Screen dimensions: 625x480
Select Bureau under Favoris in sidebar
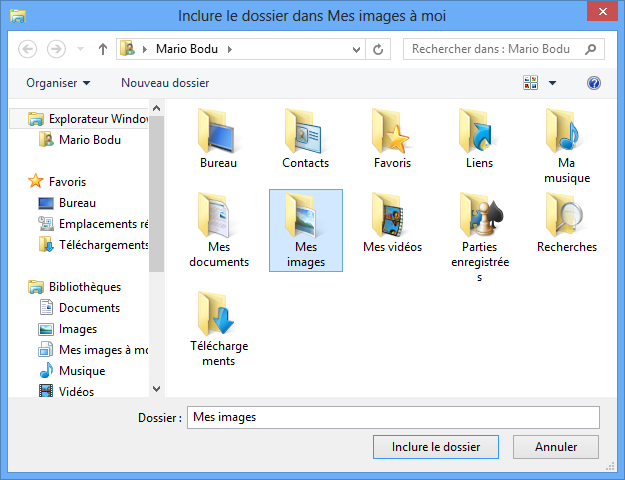tap(67, 203)
